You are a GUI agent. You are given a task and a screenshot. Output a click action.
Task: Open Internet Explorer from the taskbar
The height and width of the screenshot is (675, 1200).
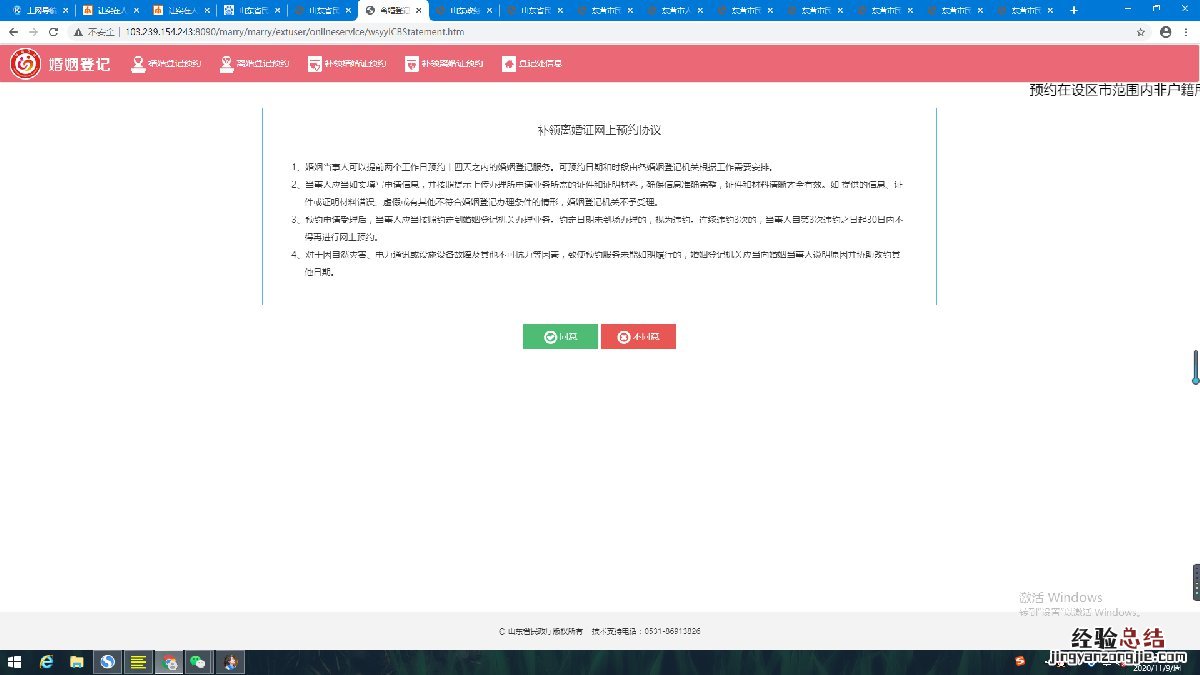(x=46, y=662)
